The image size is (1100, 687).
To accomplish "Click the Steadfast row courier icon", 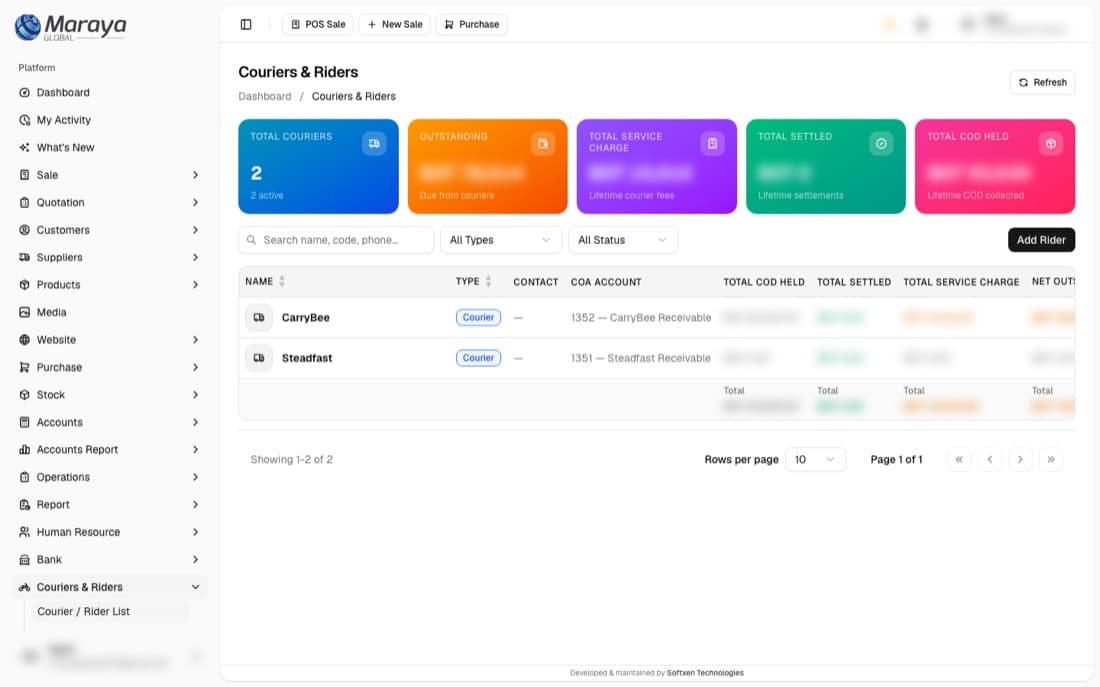I will pyautogui.click(x=259, y=358).
